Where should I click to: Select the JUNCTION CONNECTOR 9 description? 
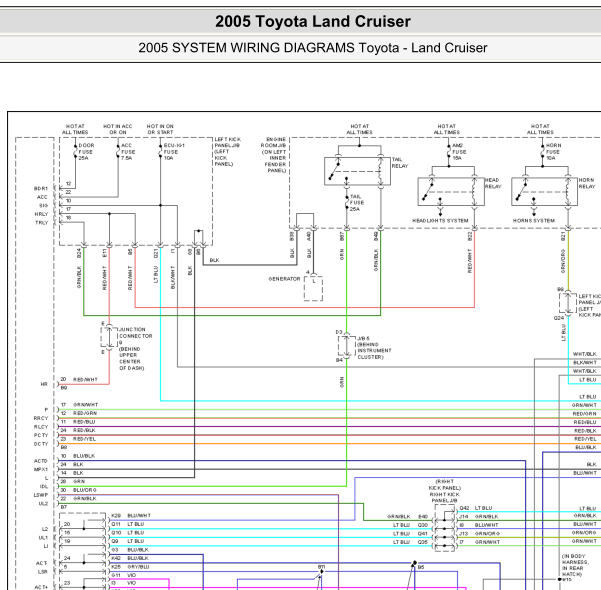click(x=135, y=349)
